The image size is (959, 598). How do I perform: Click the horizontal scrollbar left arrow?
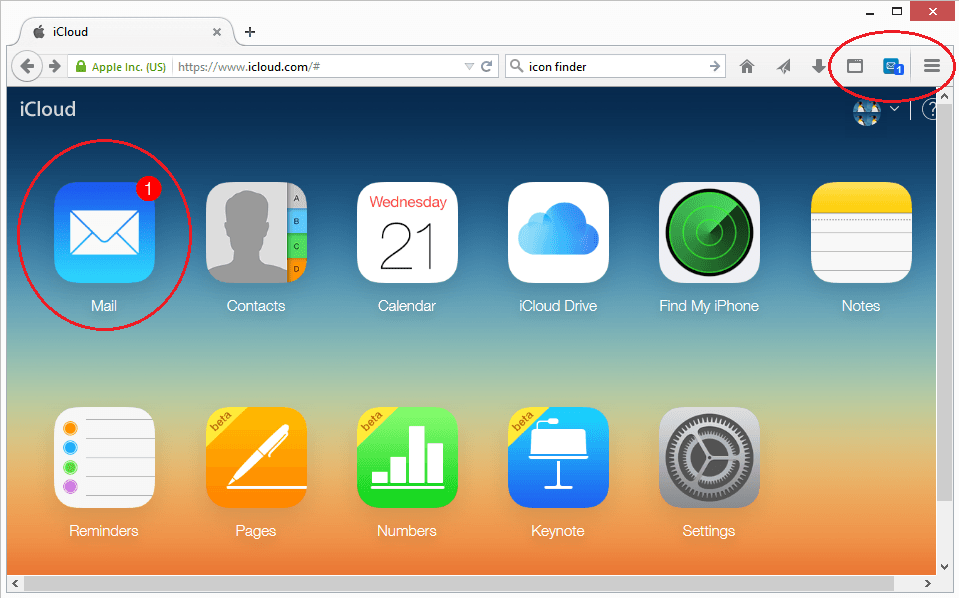[15, 583]
